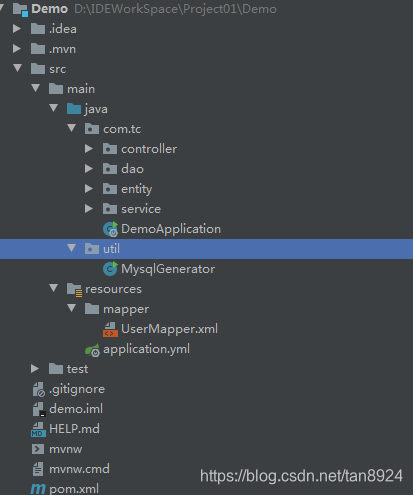
Task: Click the HELP.md markdown icon
Action: (38, 429)
